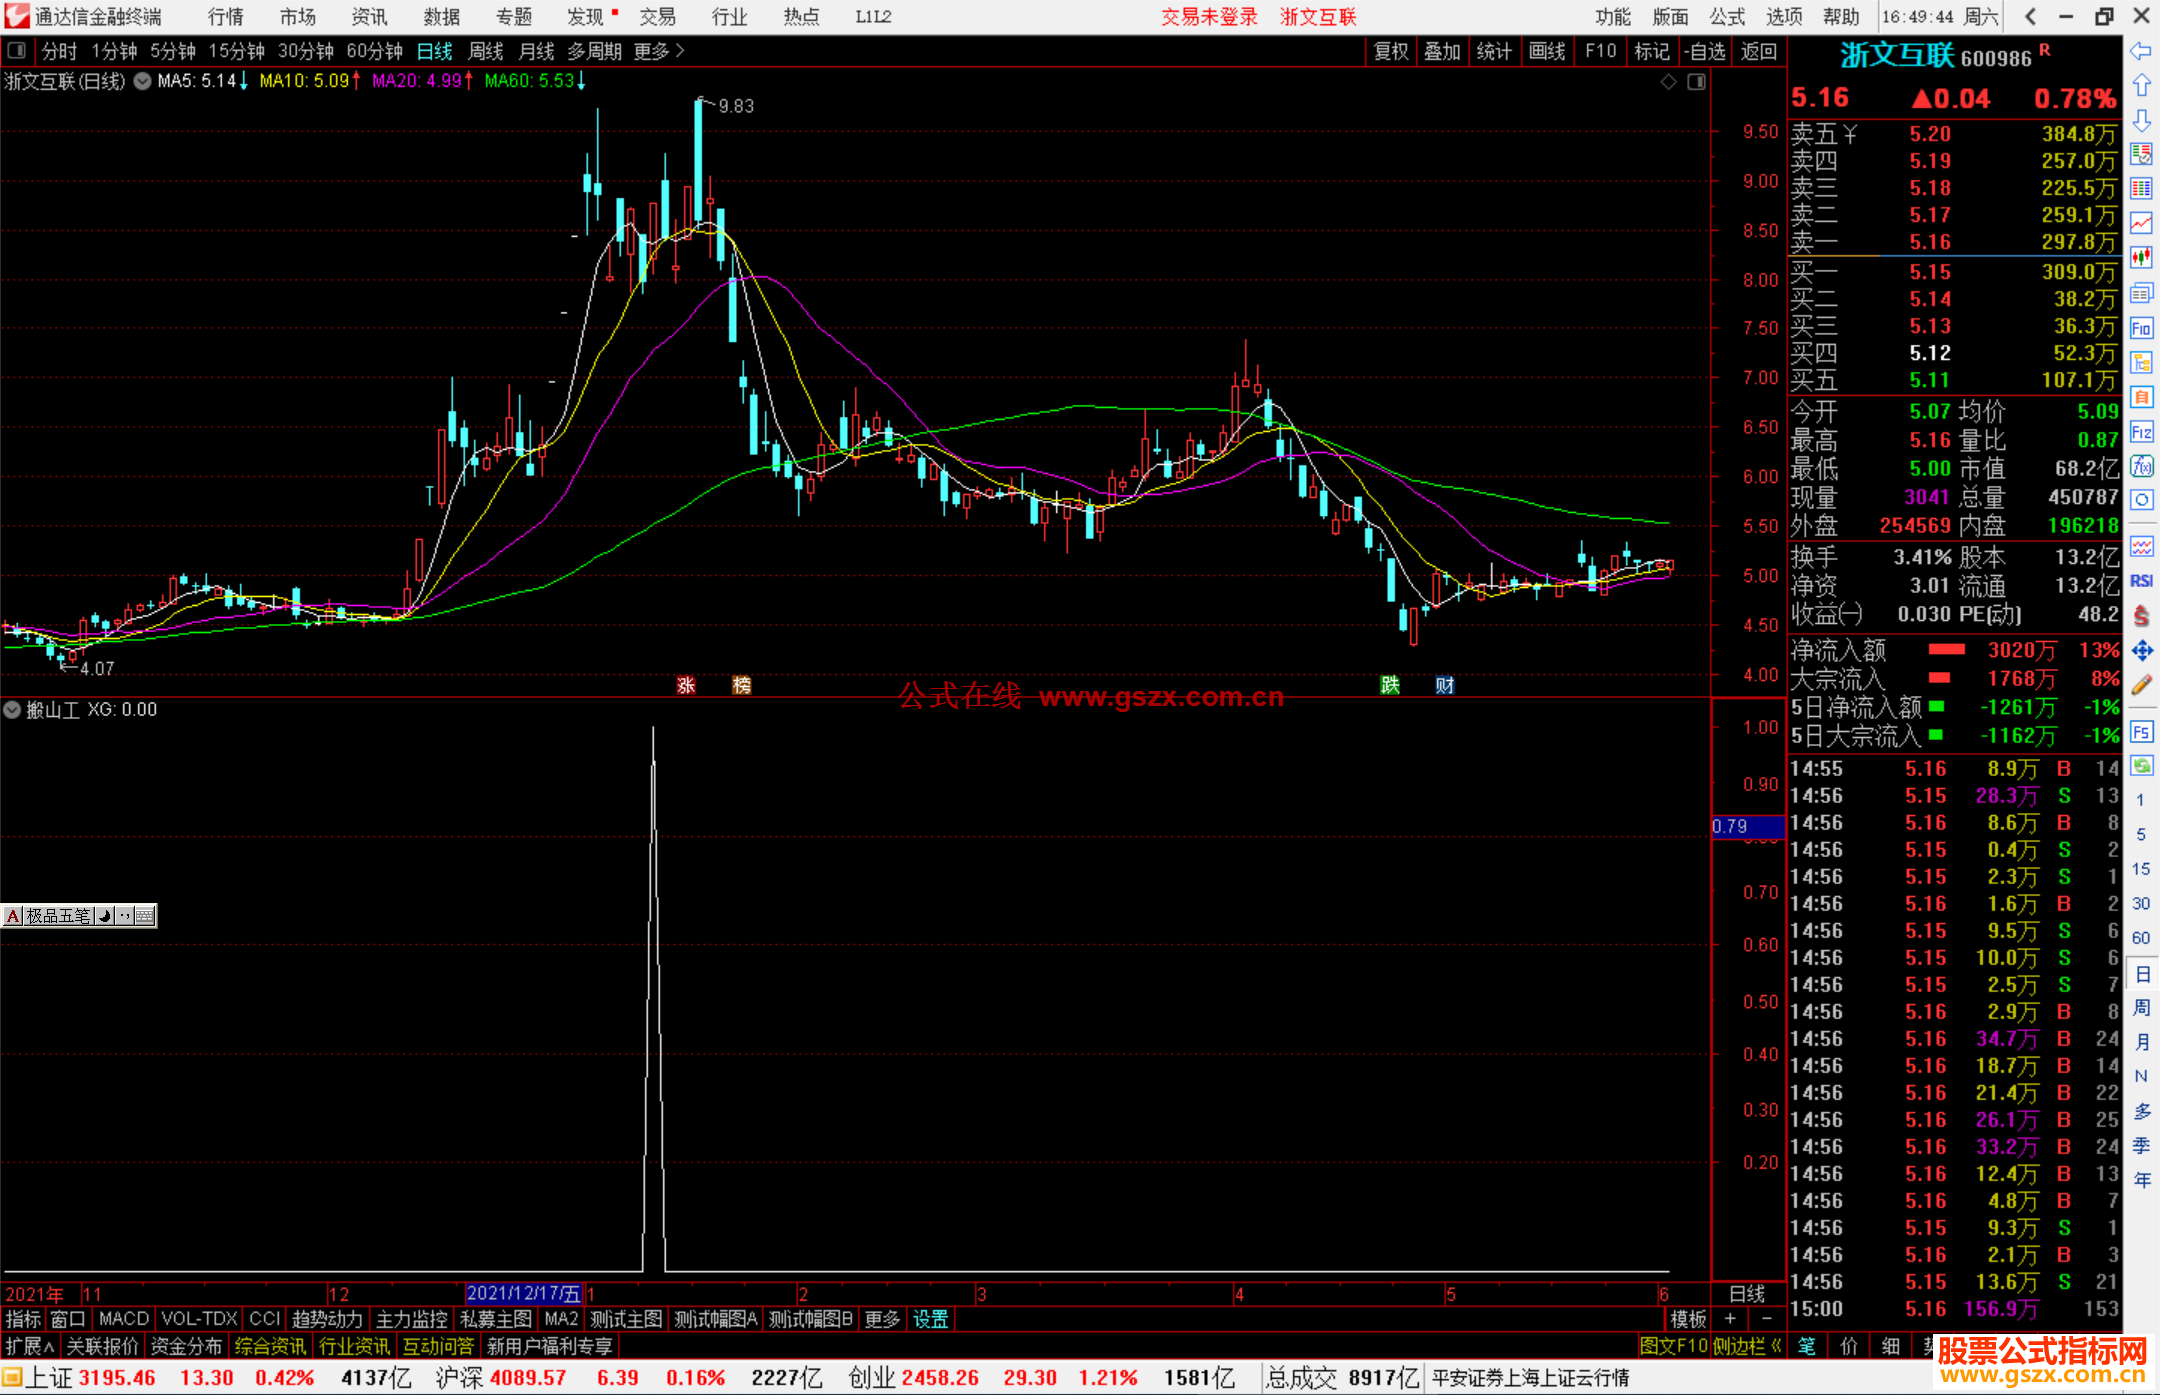Open the 设置 settings link

click(931, 1319)
